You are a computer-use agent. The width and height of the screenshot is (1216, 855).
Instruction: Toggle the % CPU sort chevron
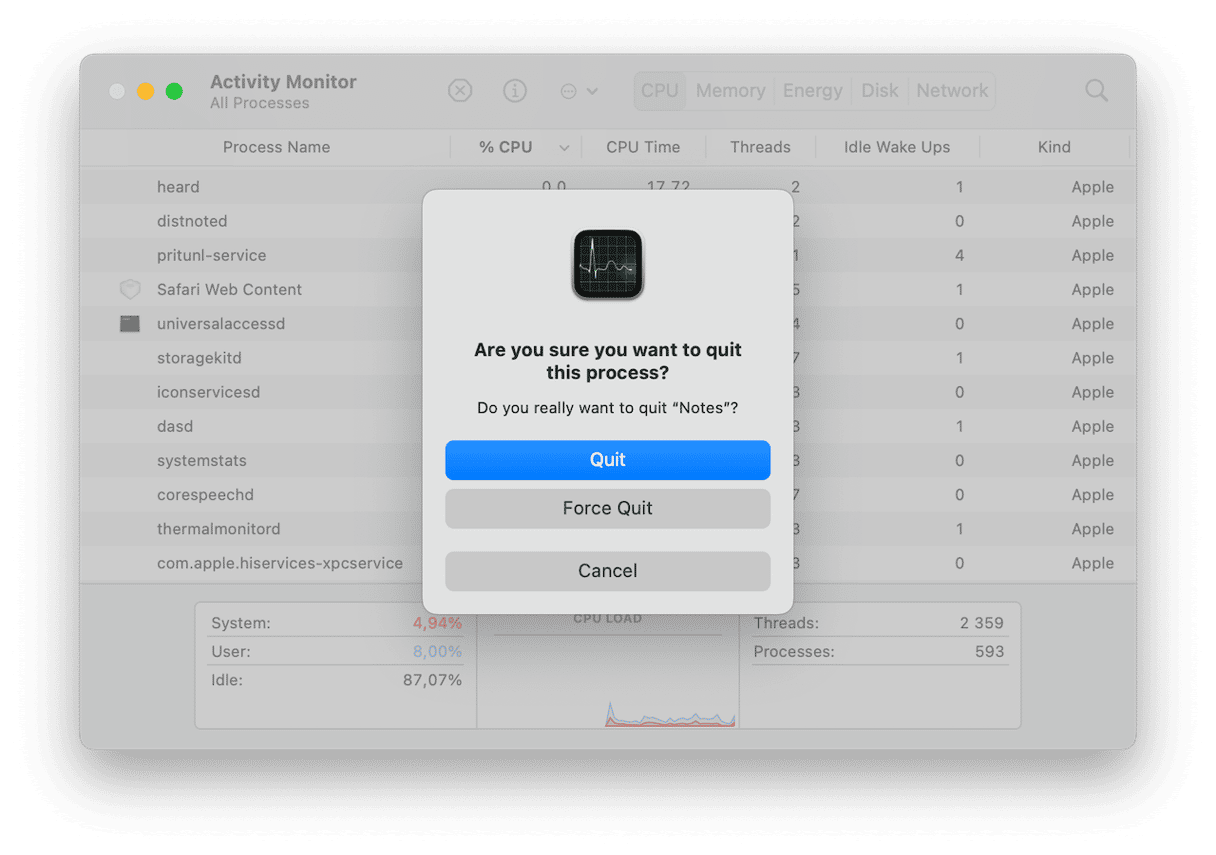point(564,148)
